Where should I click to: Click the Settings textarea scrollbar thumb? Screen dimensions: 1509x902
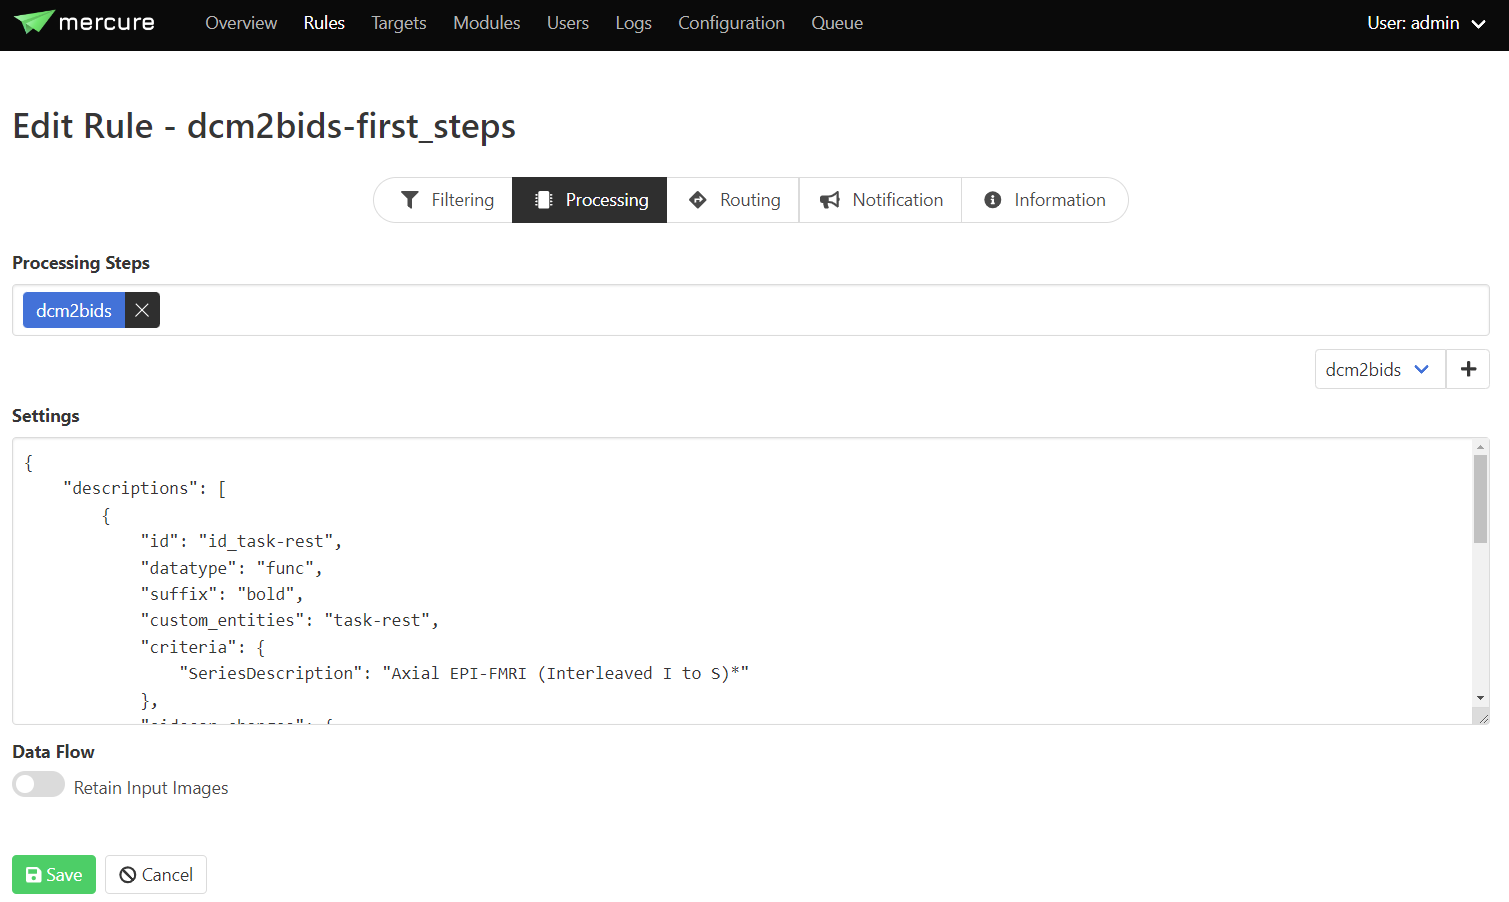(x=1480, y=499)
